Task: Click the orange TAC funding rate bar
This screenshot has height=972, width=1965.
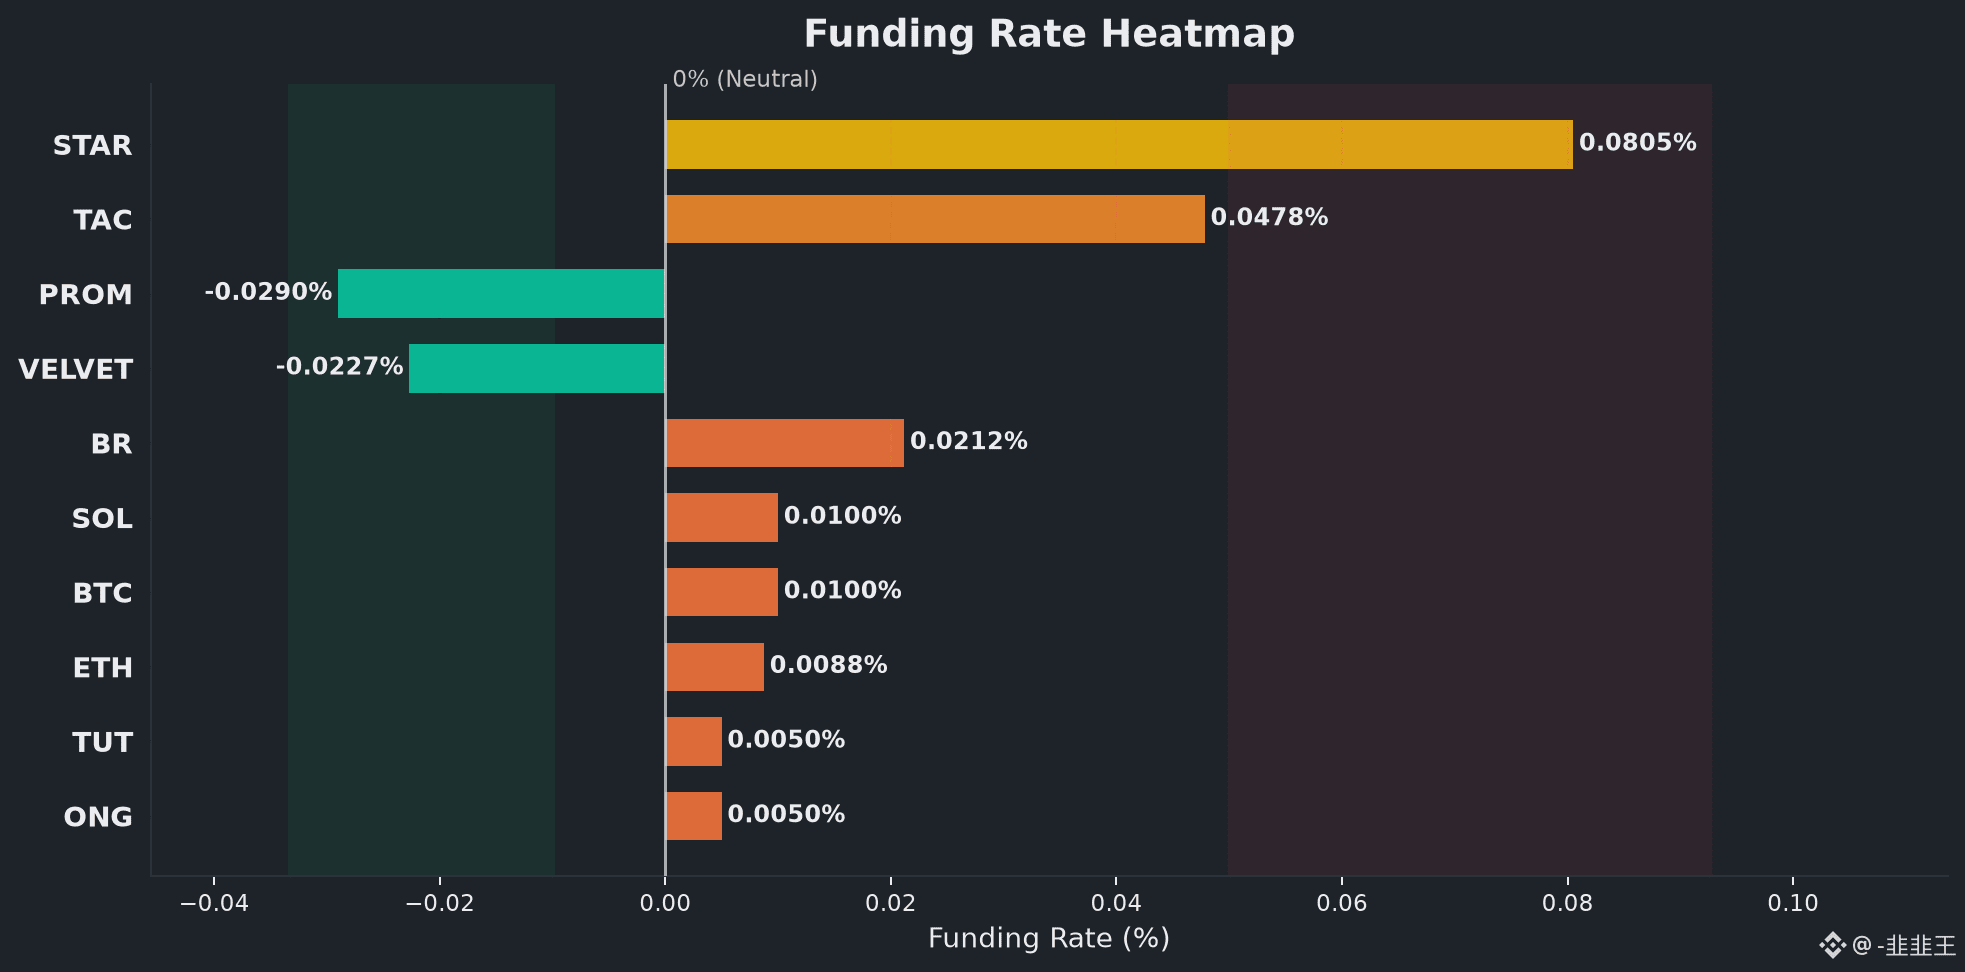Action: tap(935, 219)
